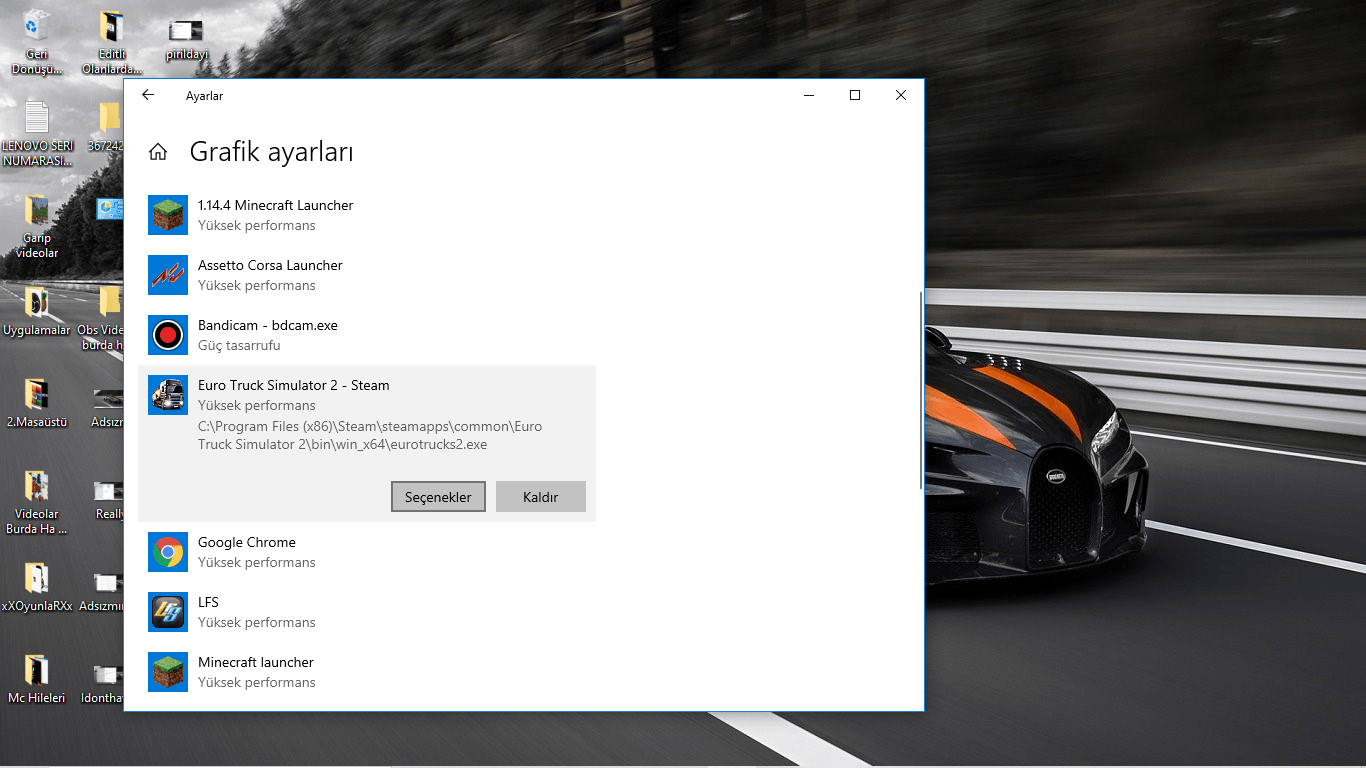The width and height of the screenshot is (1366, 768).
Task: Select the 1.14.4 Minecraft Launcher app icon
Action: [168, 215]
